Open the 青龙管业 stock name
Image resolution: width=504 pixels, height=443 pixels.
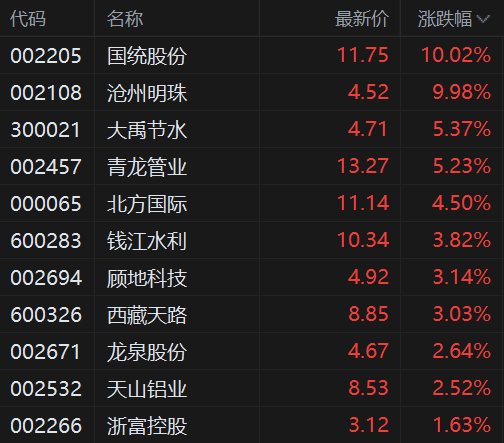(147, 167)
